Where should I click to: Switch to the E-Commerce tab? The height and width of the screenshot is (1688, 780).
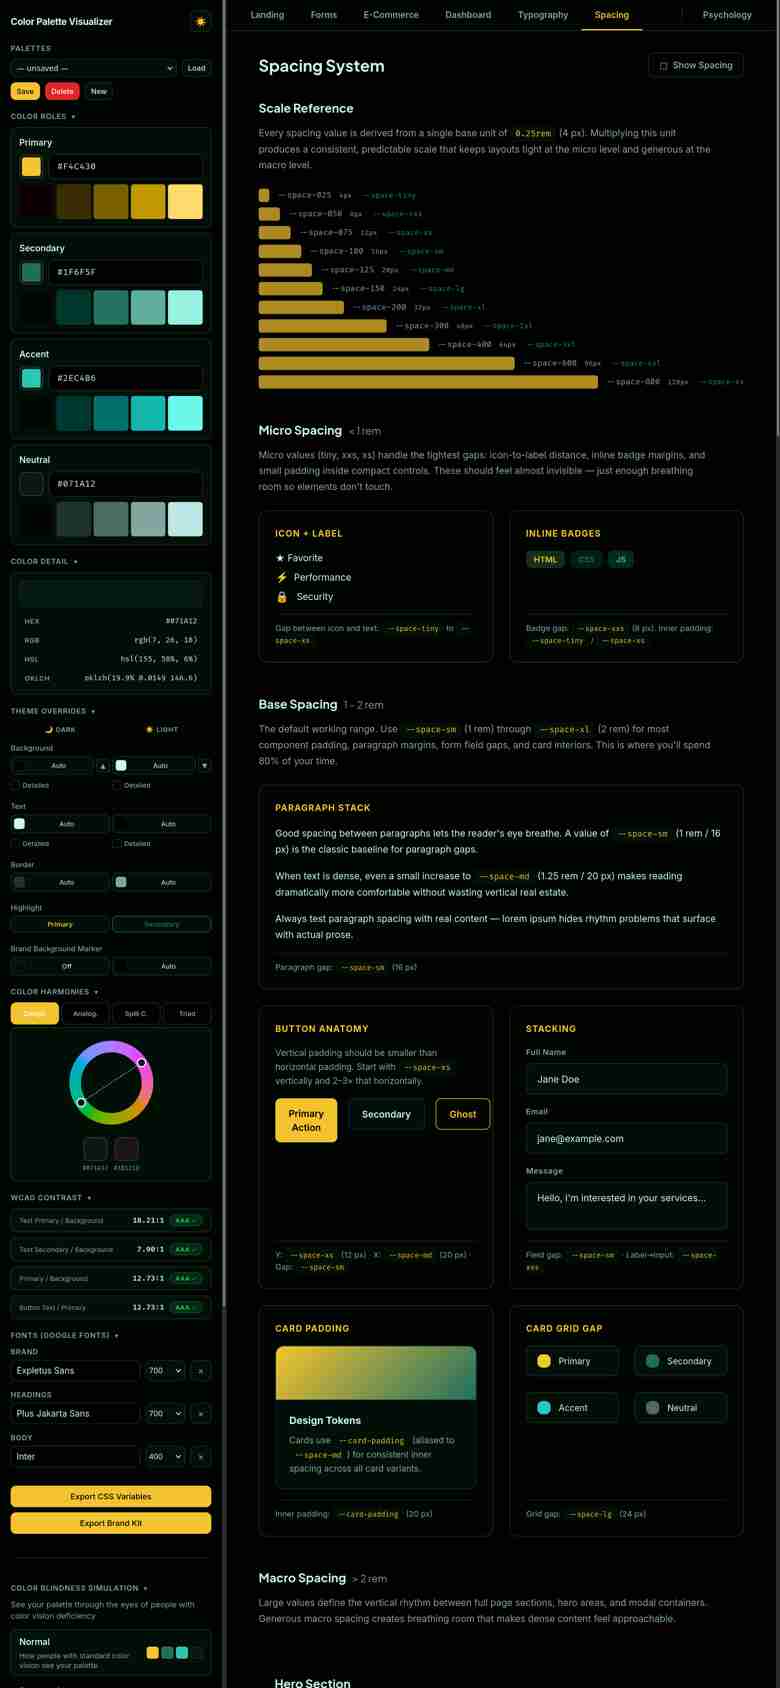391,15
